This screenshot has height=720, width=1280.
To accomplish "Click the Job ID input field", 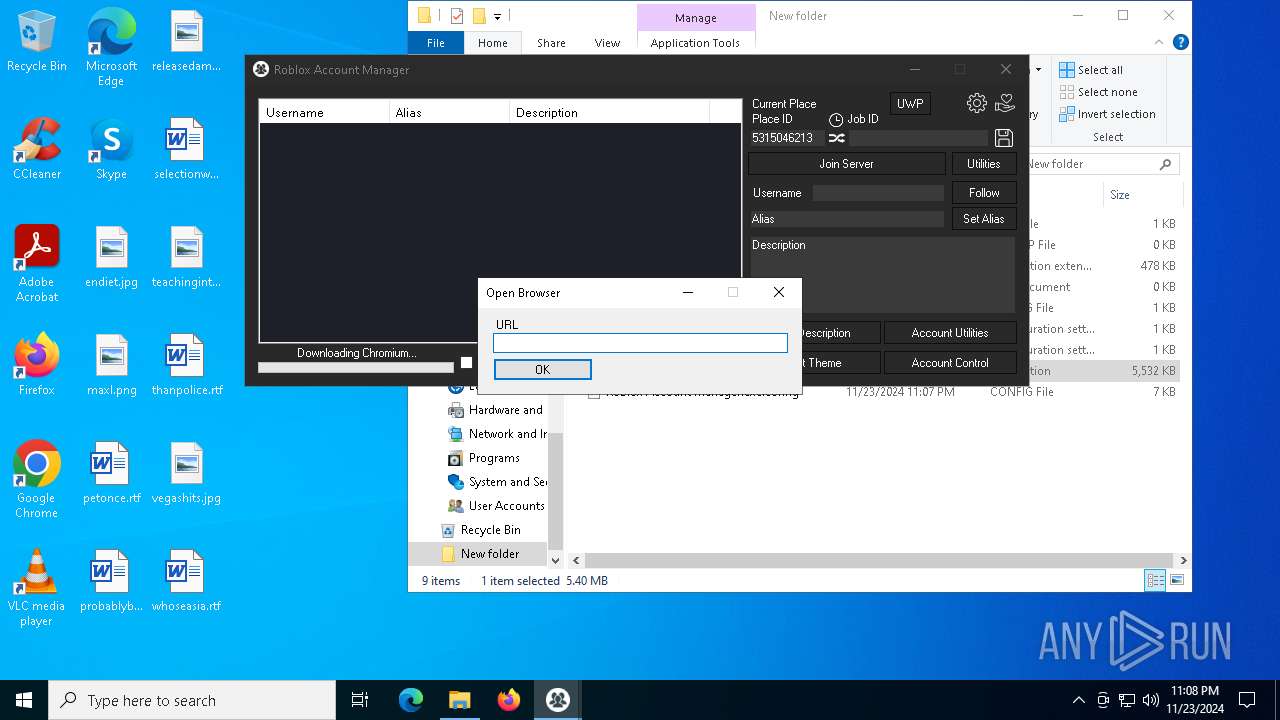I will click(918, 138).
